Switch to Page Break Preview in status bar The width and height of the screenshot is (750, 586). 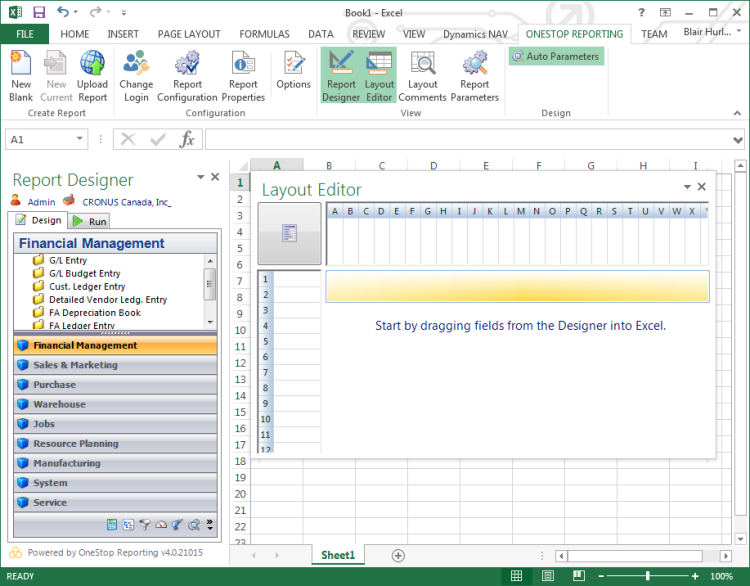coord(579,575)
